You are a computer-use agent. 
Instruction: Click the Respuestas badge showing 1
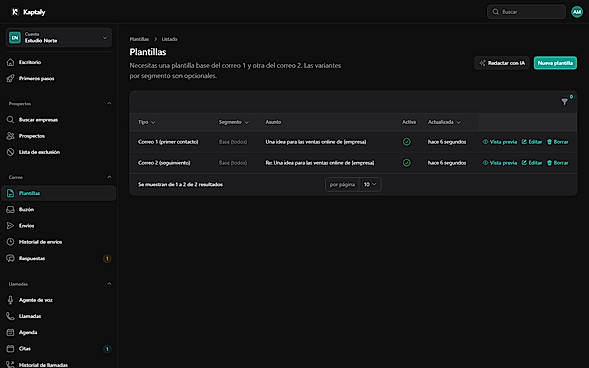tap(107, 259)
